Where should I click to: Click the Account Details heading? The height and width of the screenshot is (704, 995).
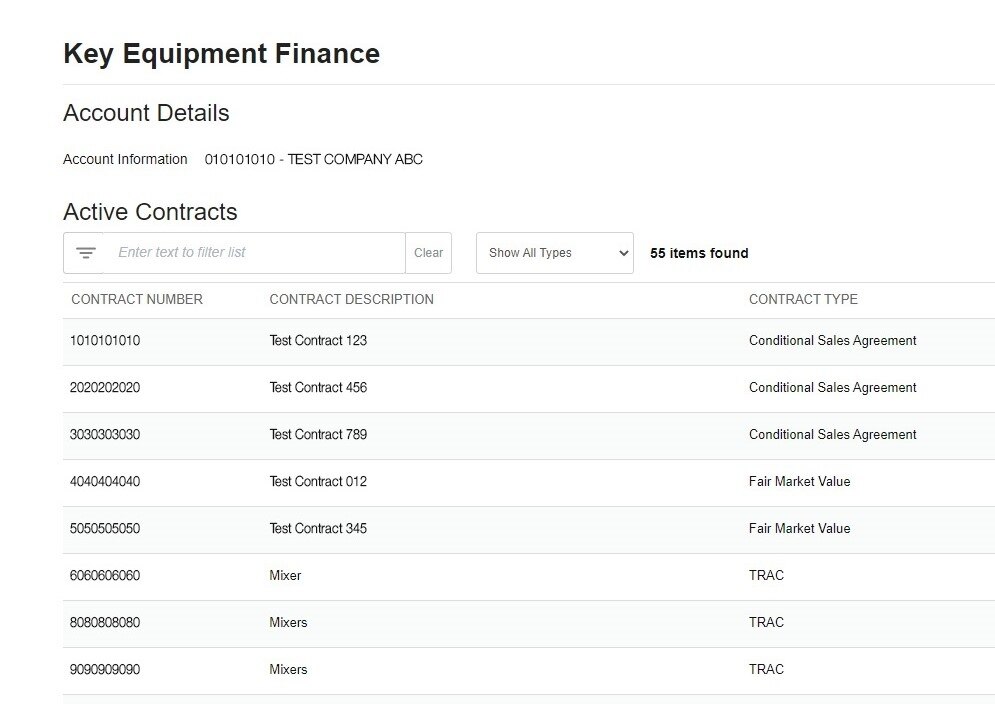(146, 113)
